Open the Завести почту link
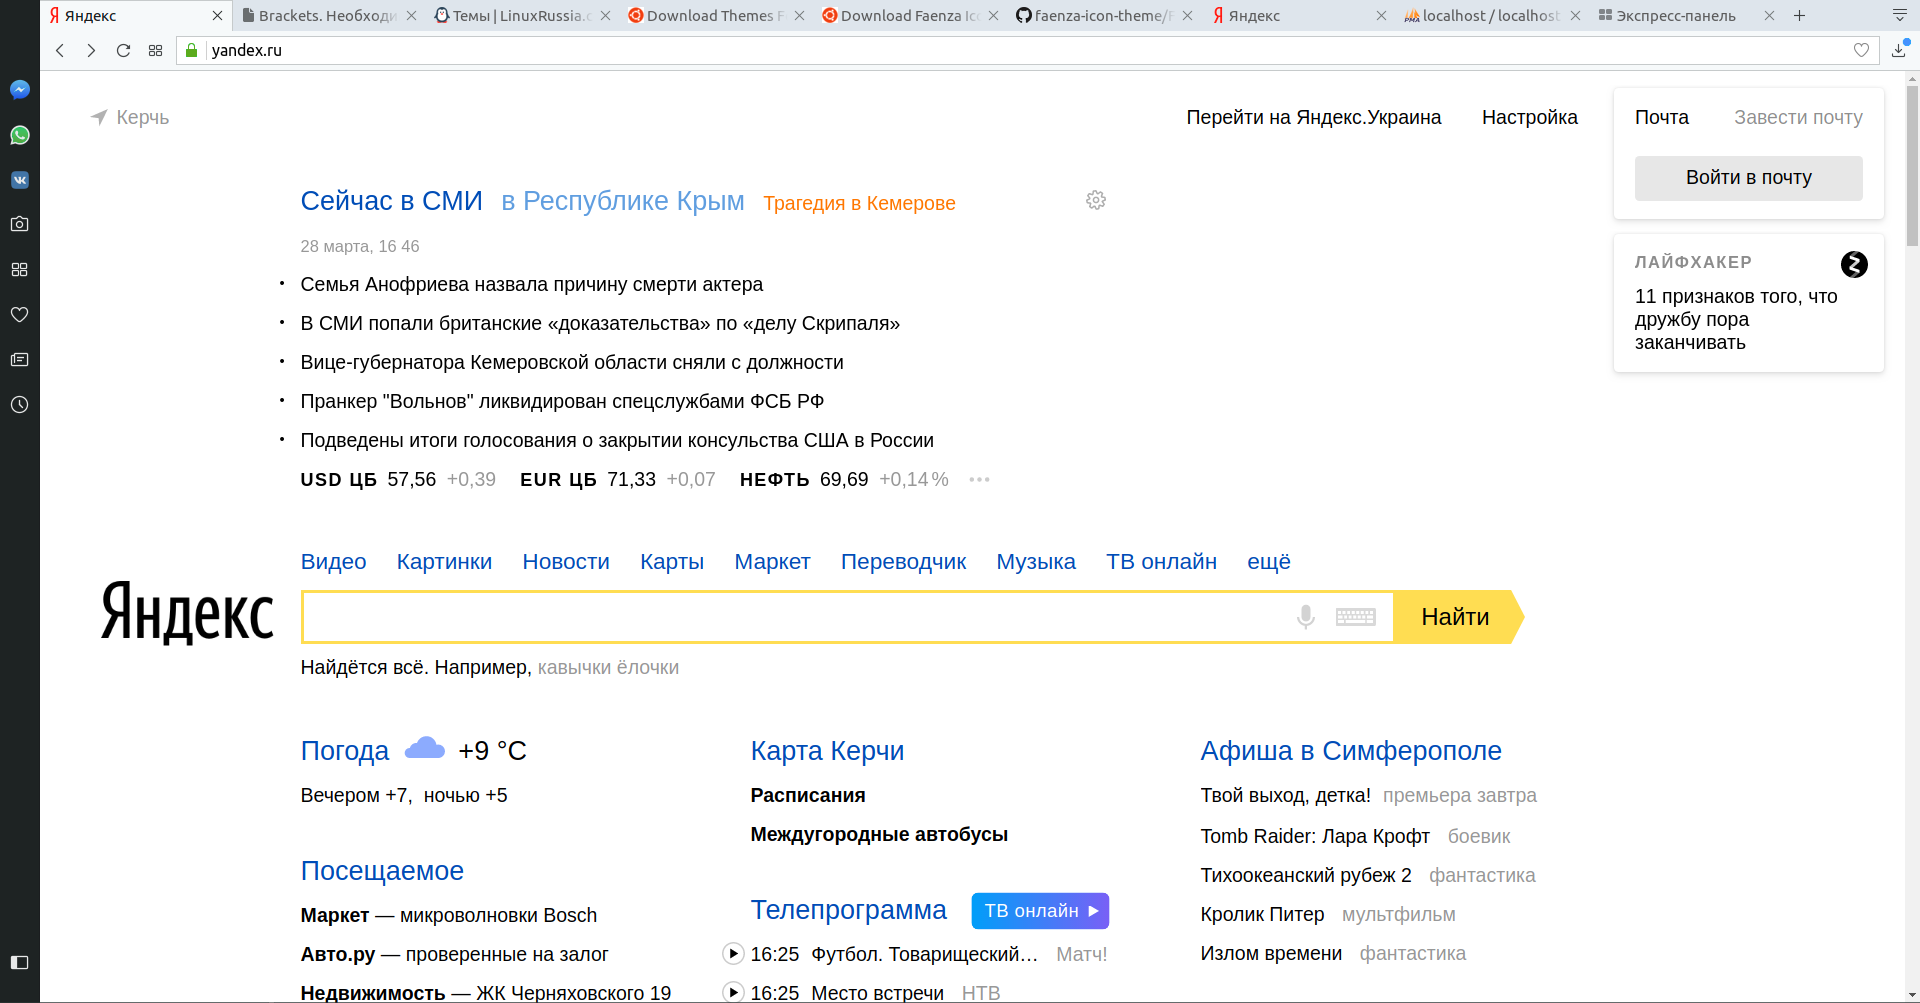 coord(1798,117)
